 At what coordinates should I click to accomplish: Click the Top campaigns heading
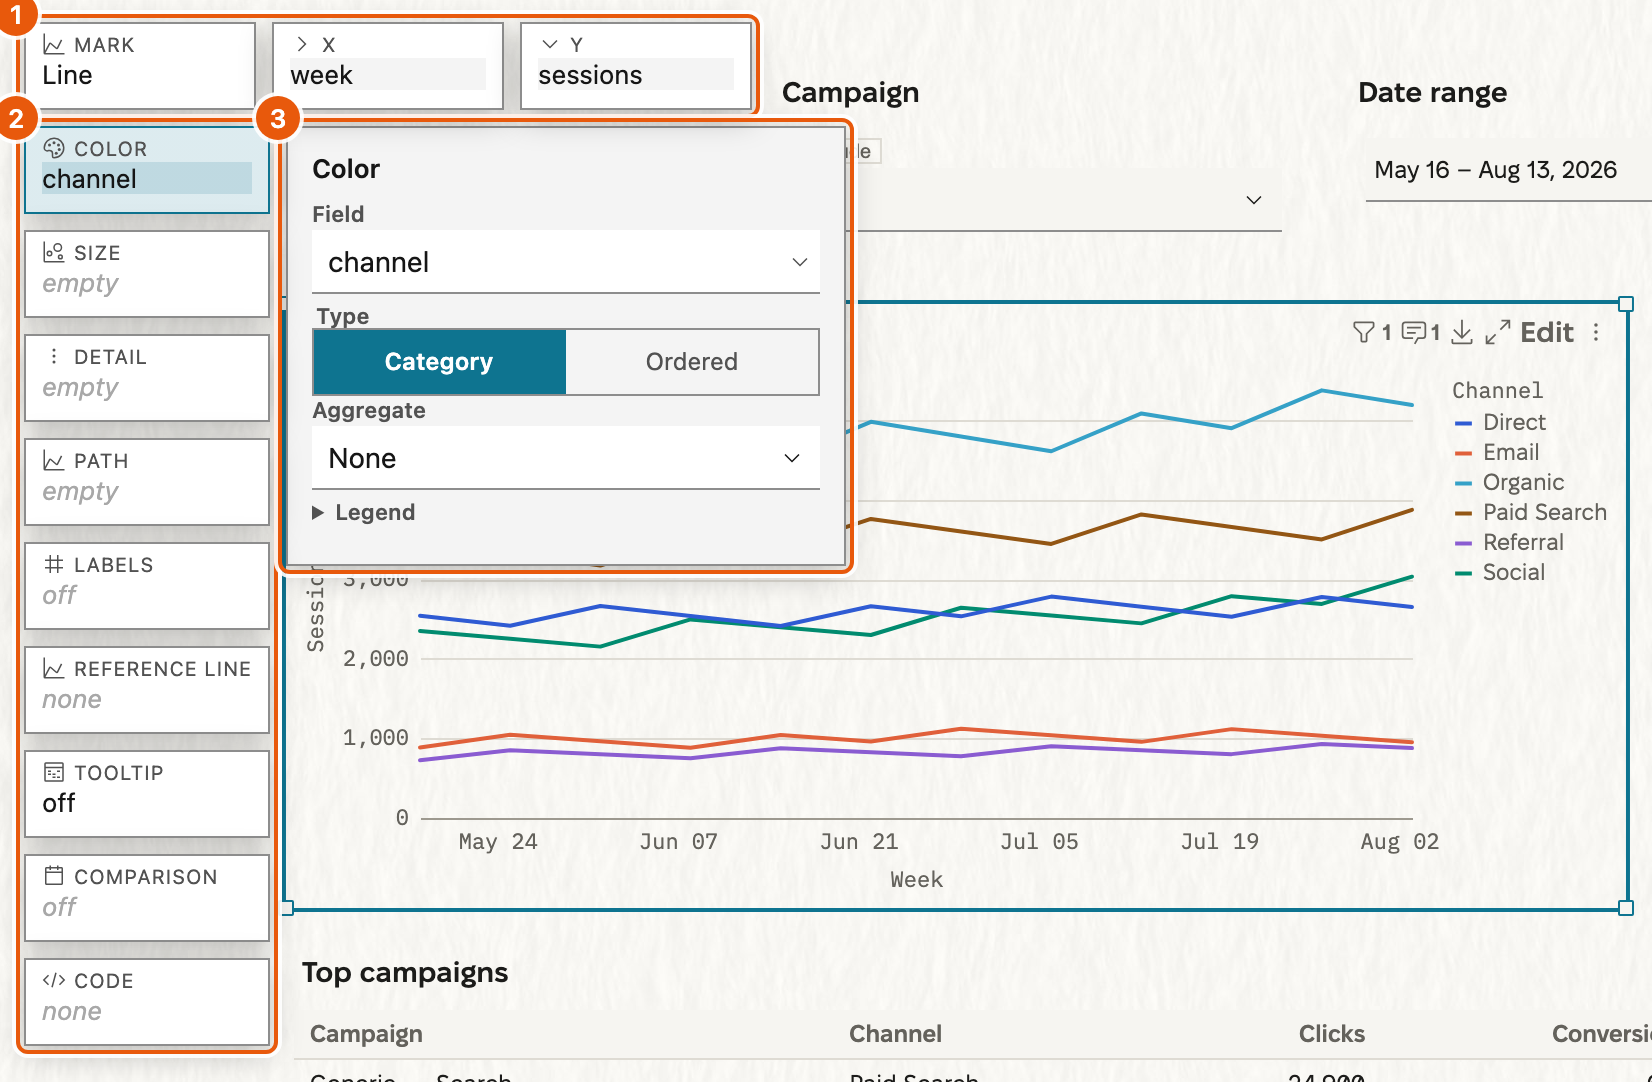click(x=405, y=973)
